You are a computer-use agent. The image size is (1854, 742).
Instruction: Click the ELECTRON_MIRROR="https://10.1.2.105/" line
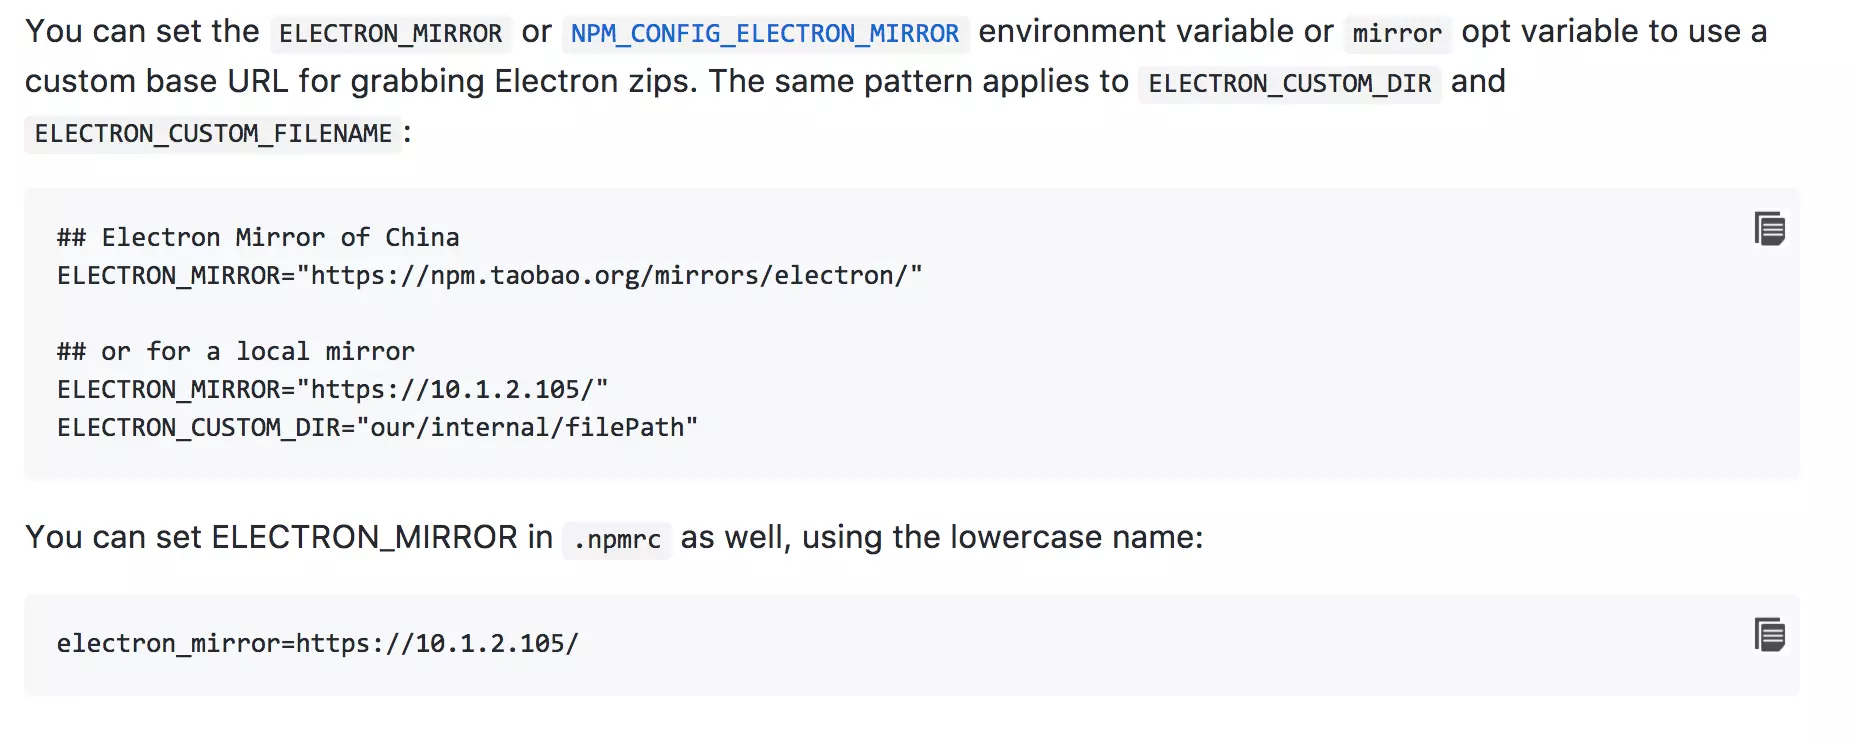click(x=333, y=390)
